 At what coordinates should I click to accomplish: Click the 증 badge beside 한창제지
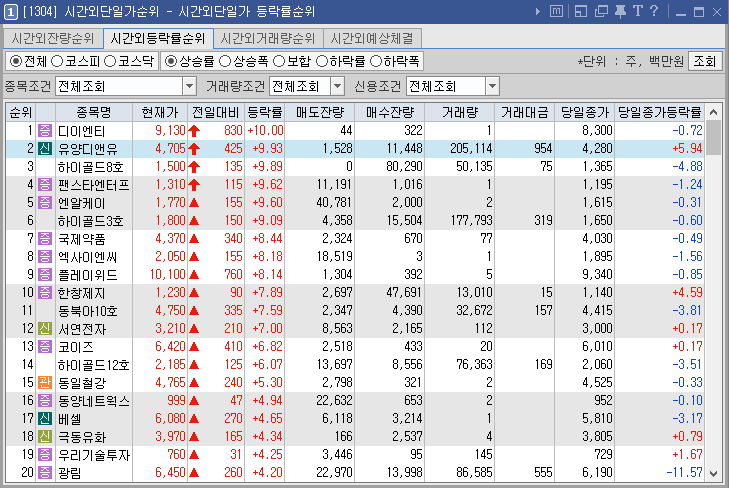[x=45, y=292]
